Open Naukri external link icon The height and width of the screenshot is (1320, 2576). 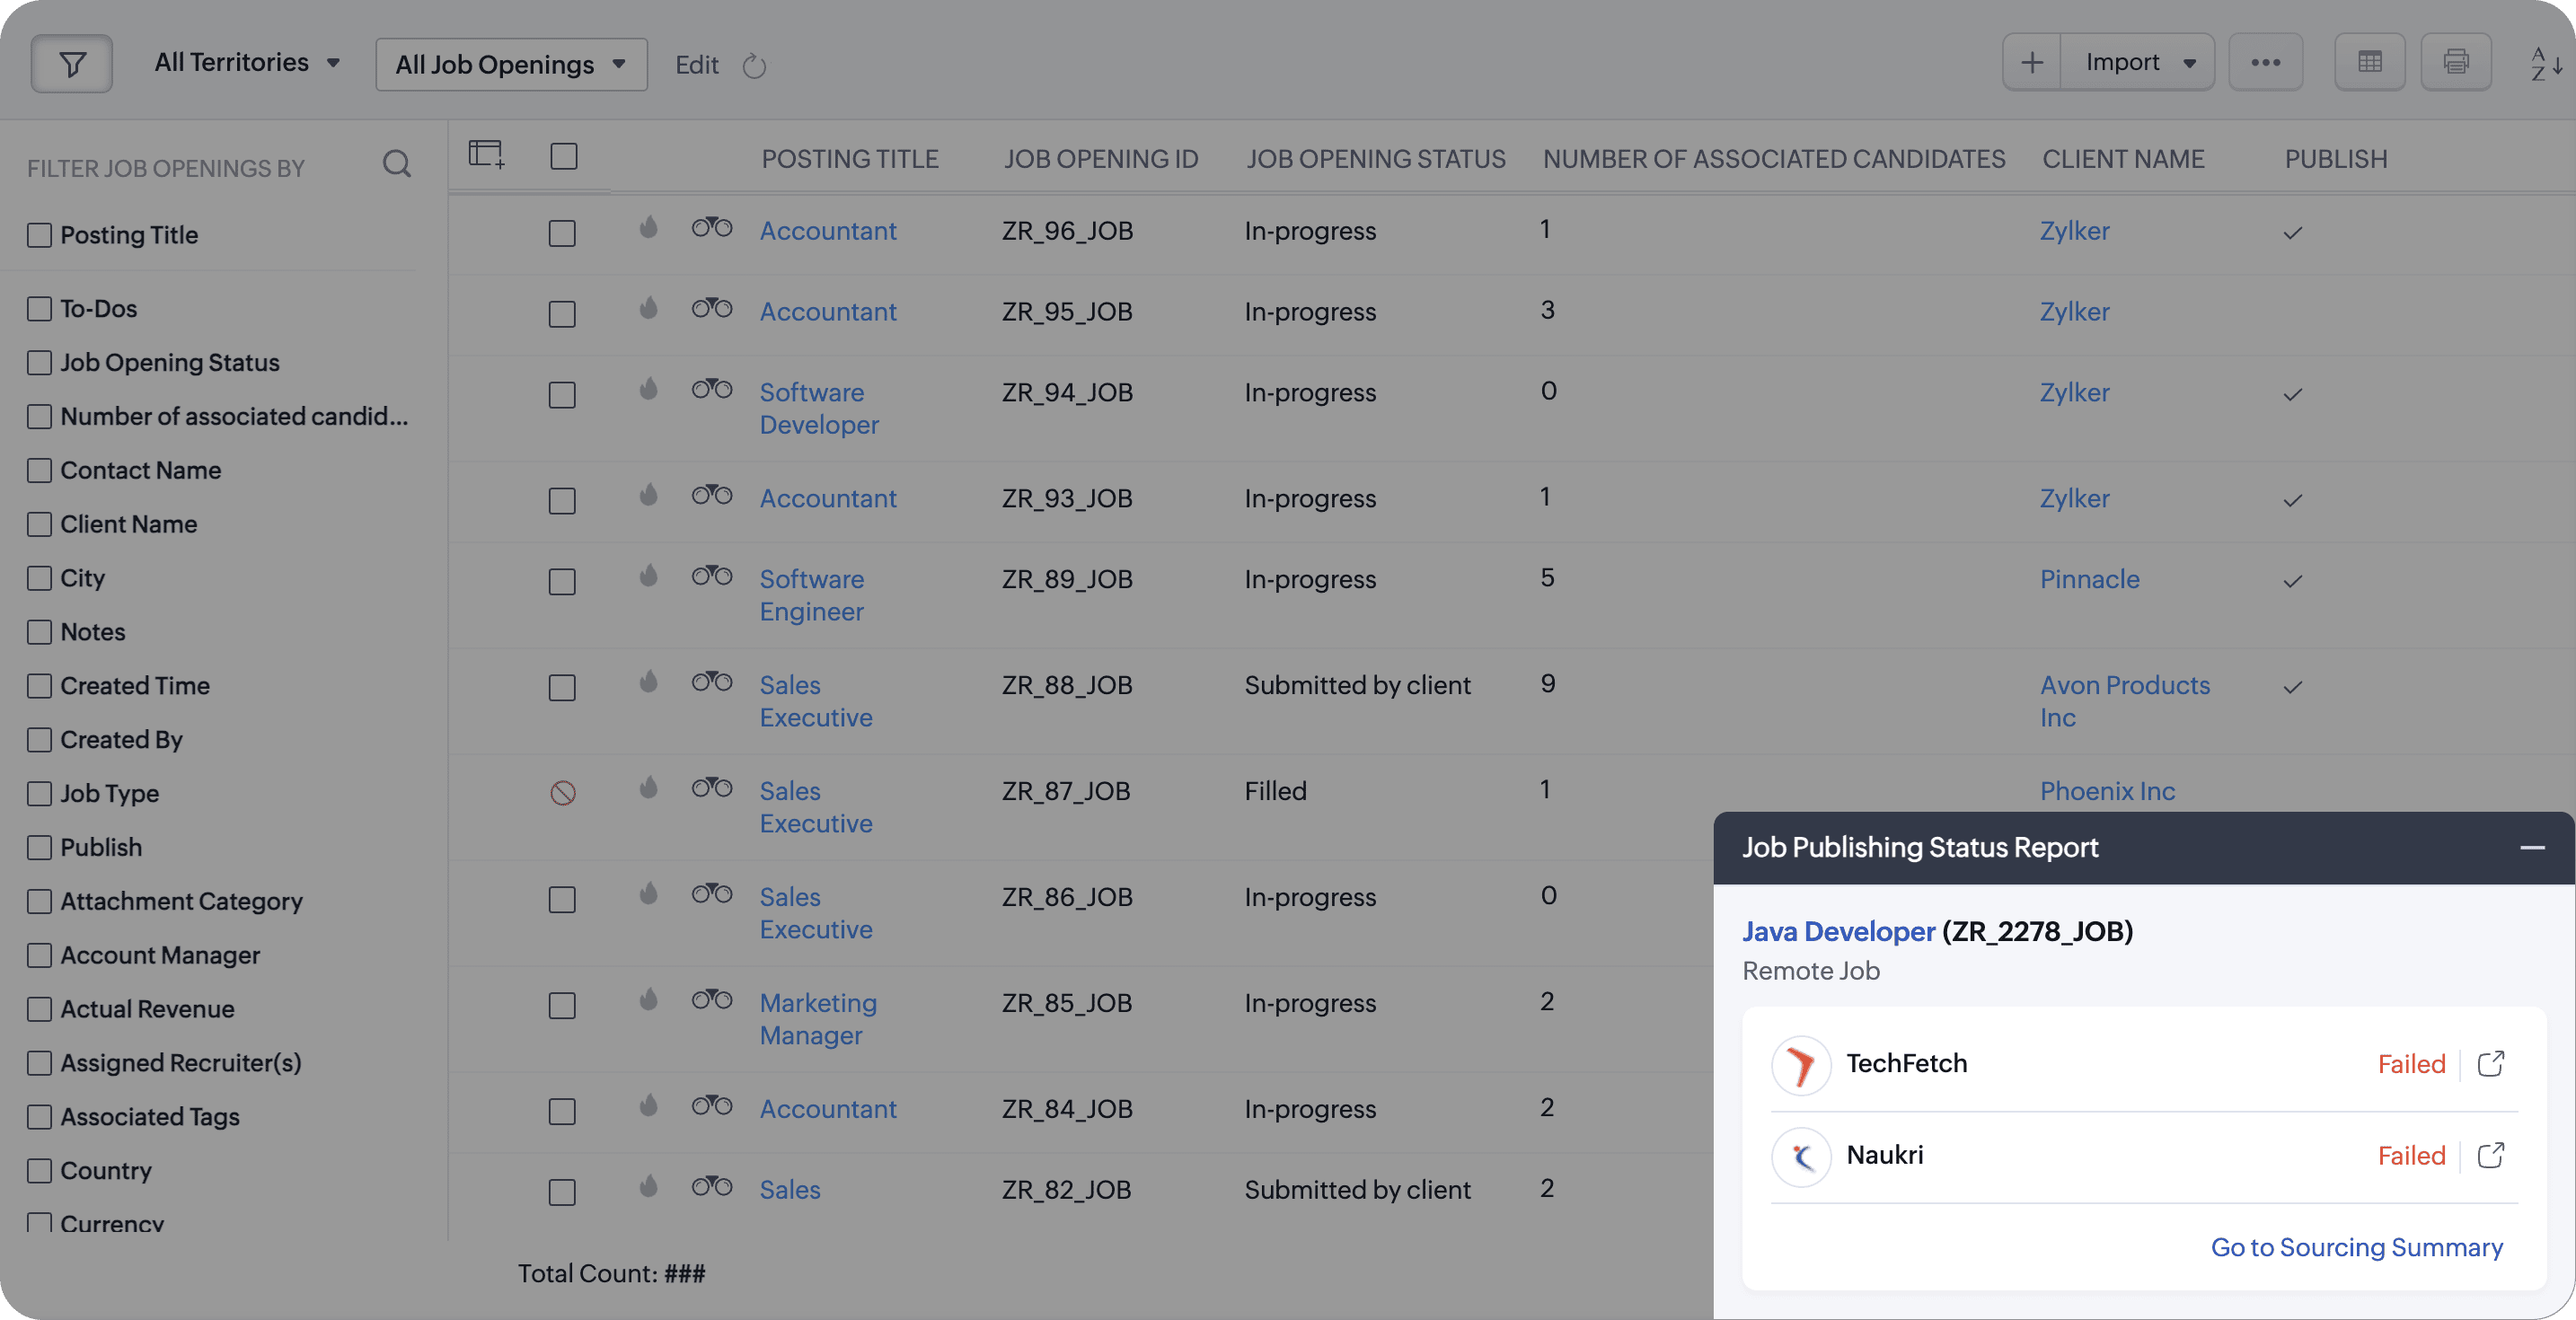2490,1155
